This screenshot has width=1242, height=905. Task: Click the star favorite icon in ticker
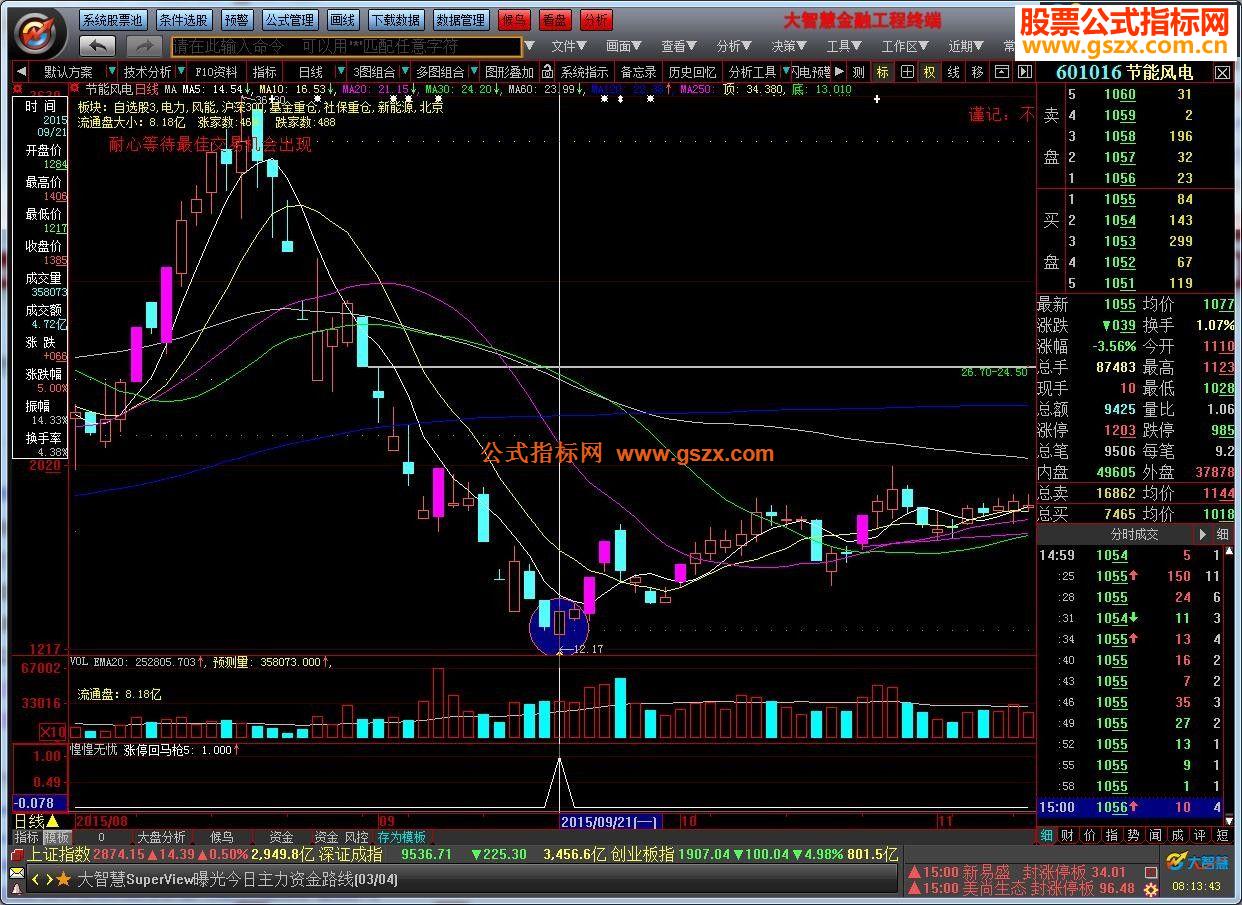click(64, 880)
